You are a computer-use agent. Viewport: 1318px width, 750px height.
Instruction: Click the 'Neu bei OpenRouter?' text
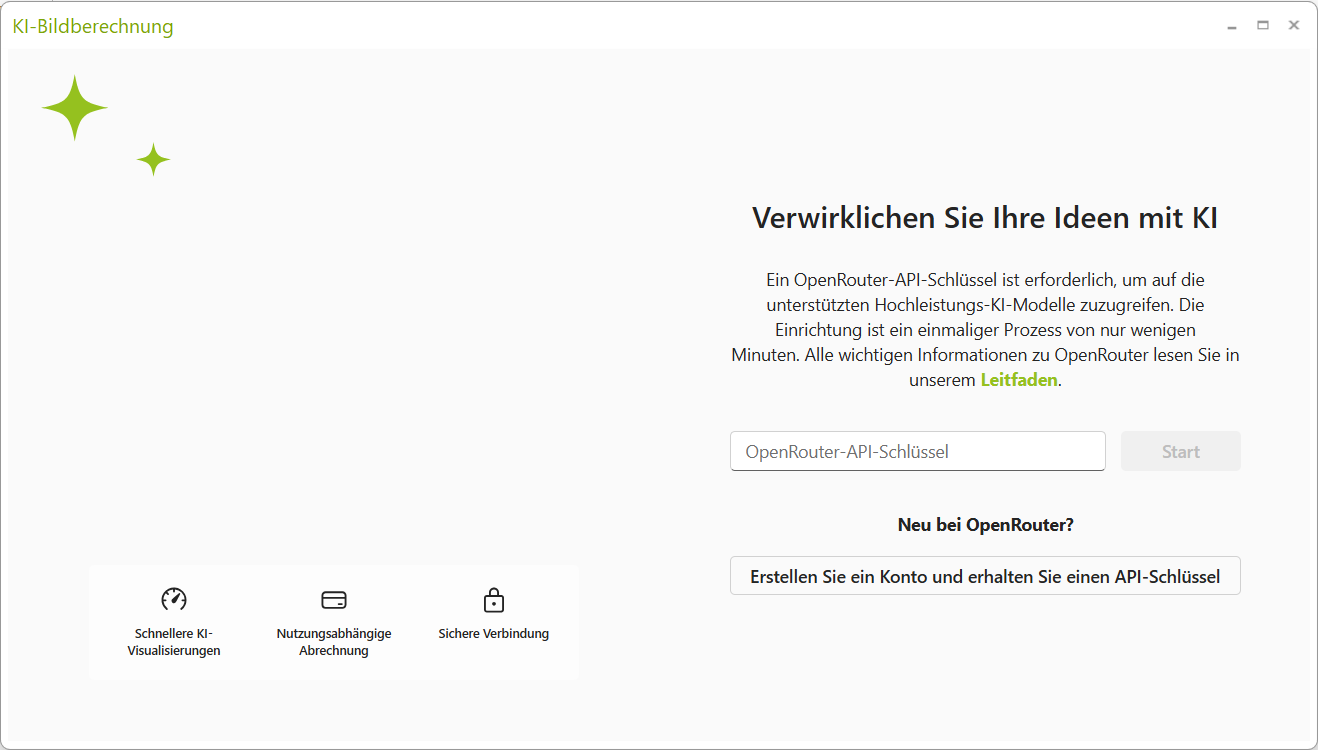coord(986,525)
